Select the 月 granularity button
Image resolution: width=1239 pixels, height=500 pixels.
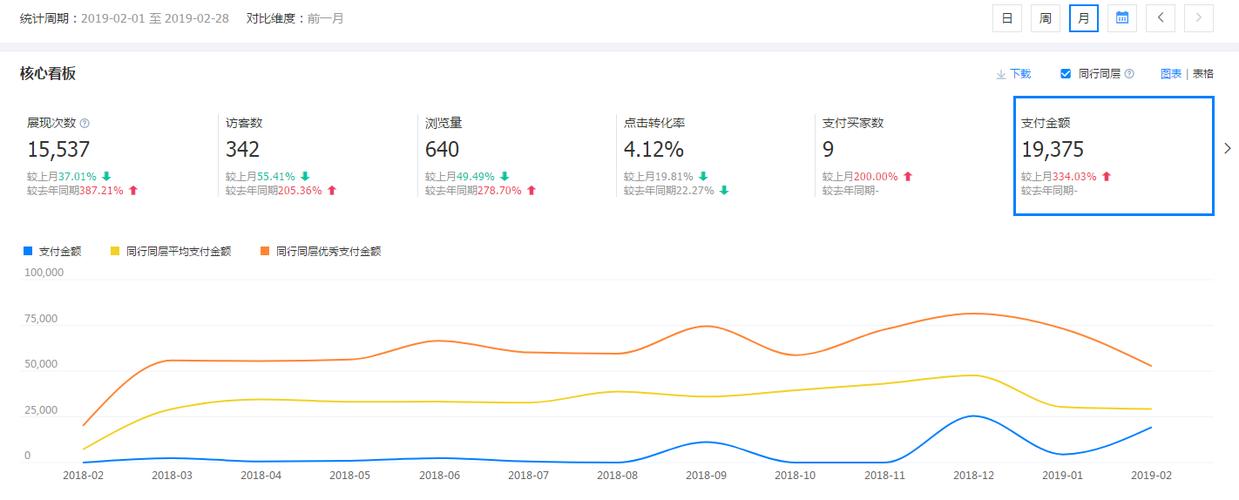pyautogui.click(x=1083, y=18)
